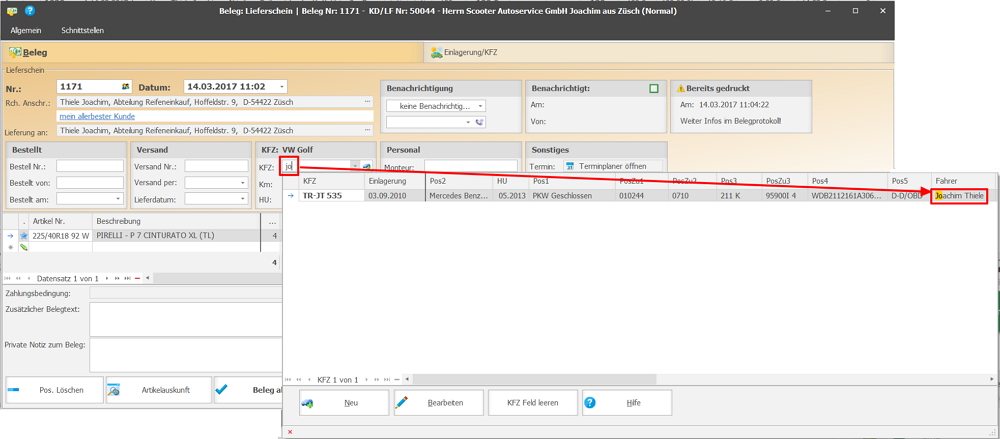Open the Bestellt am dropdown
The height and width of the screenshot is (439, 1000).
[x=119, y=199]
